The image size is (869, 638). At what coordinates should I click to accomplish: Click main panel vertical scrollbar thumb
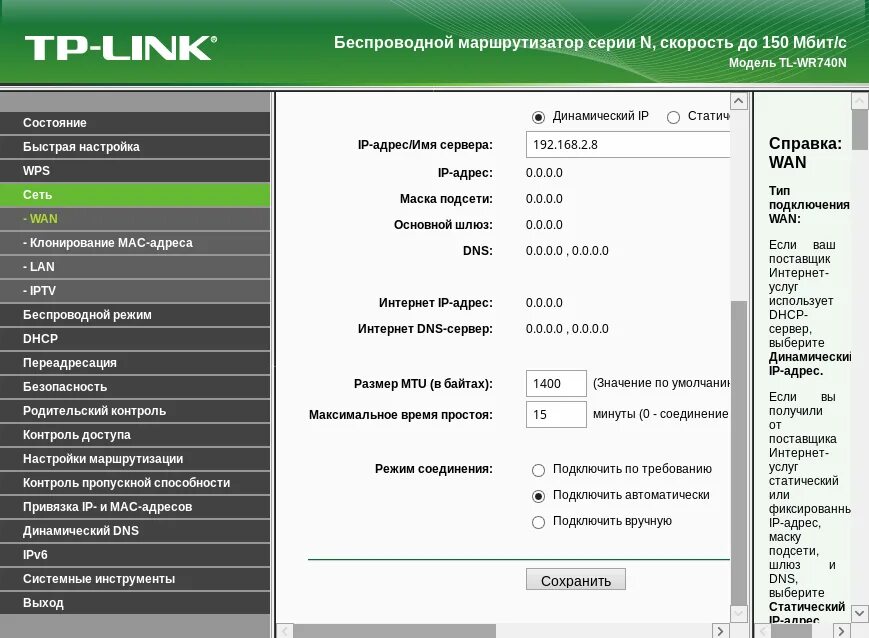[739, 452]
